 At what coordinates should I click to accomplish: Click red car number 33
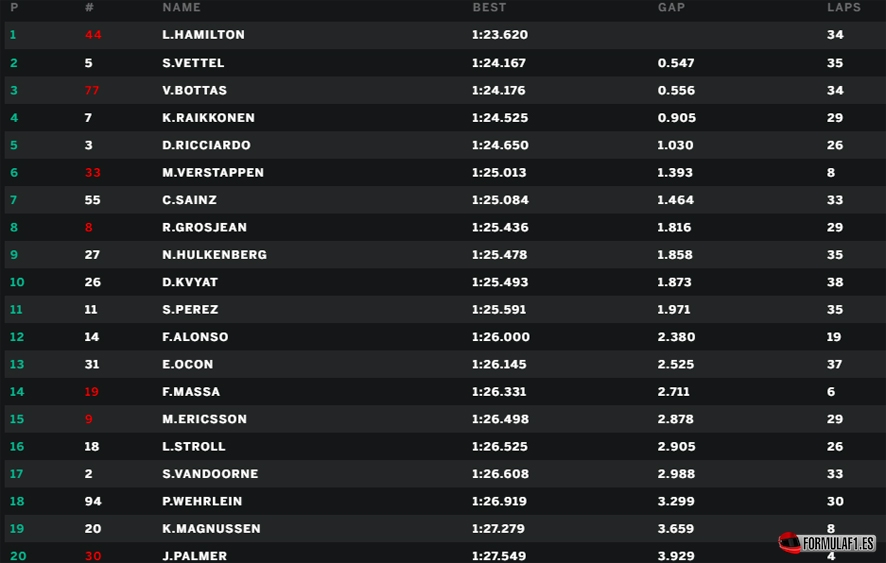point(93,172)
